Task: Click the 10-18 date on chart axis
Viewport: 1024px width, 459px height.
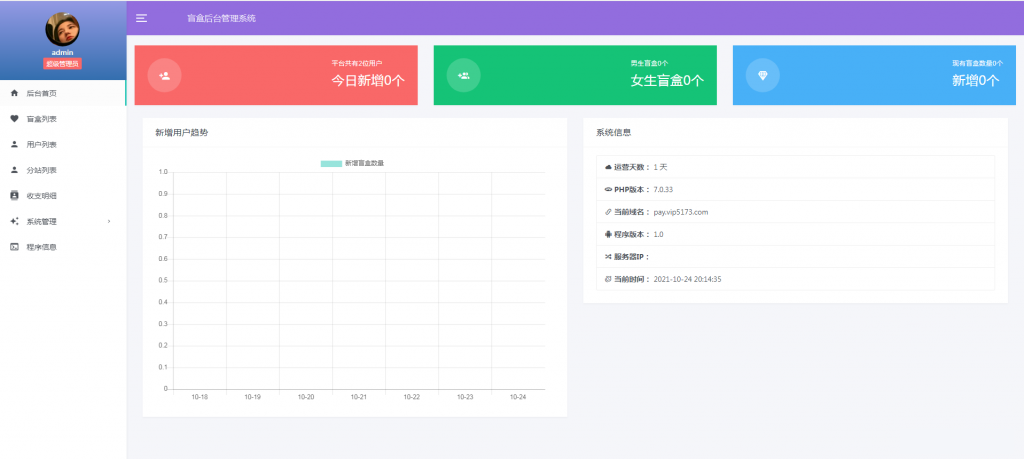Action: click(200, 396)
